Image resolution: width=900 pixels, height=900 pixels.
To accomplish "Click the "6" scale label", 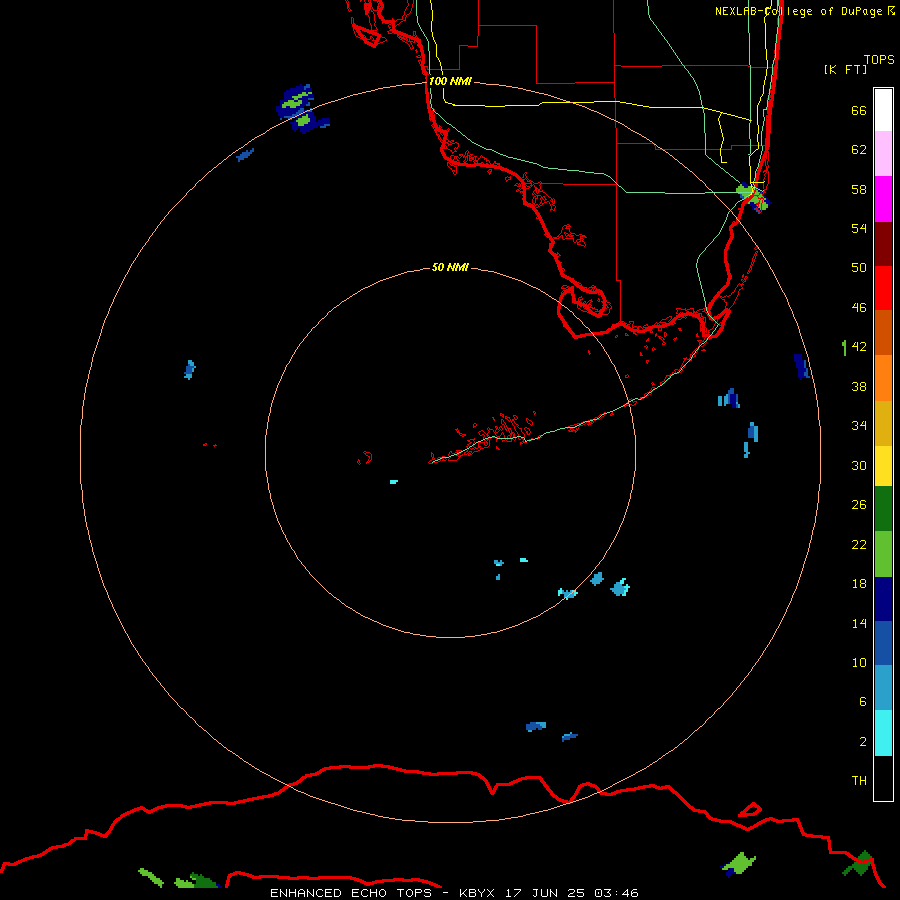I will (863, 701).
